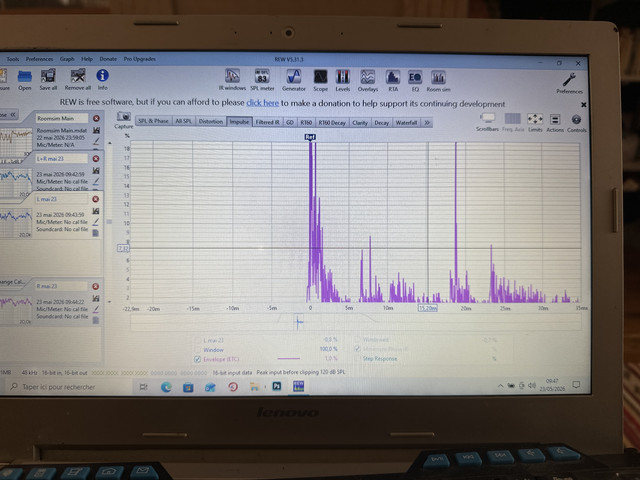640x480 pixels.
Task: Change trace color for L mai 23
Action: (96, 222)
